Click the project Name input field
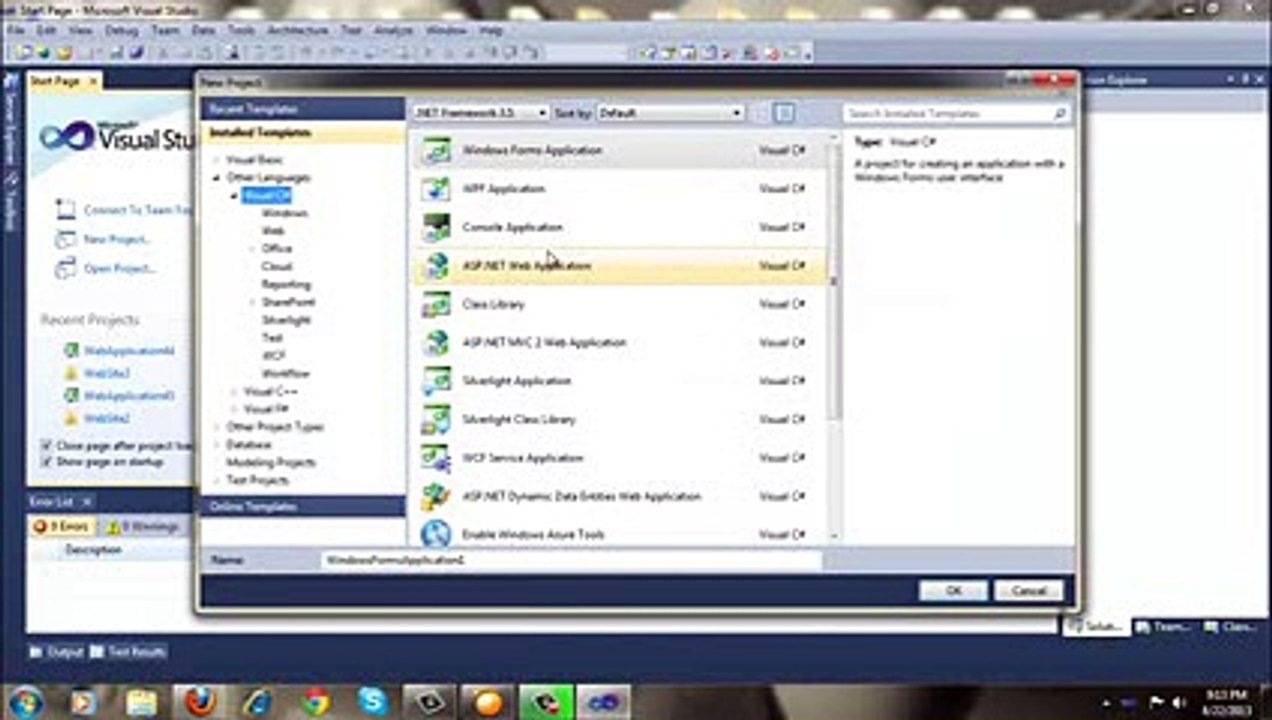Viewport: 1272px width, 720px height. click(571, 560)
